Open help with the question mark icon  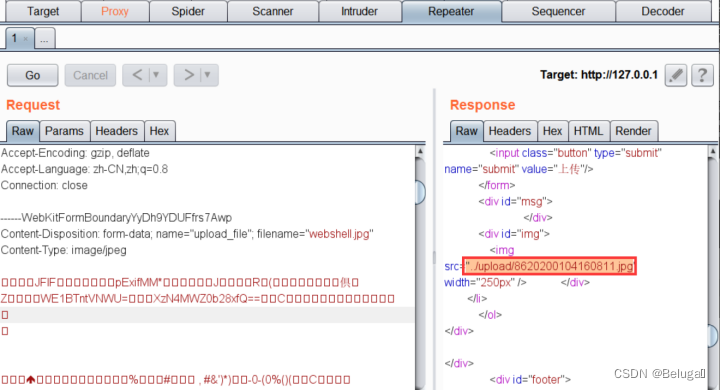[703, 75]
